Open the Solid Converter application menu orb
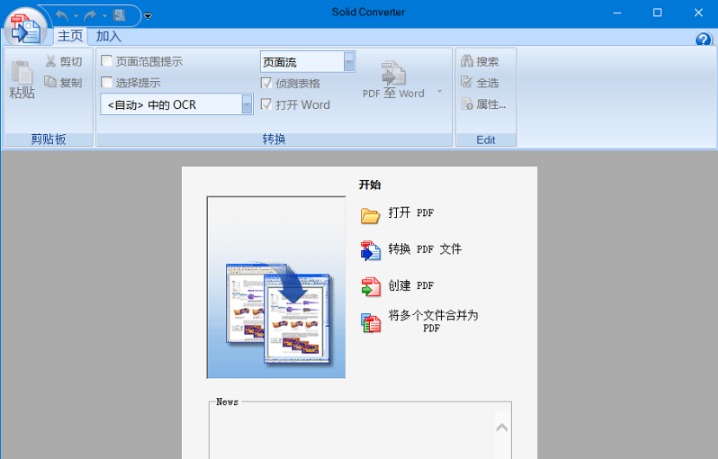 (25, 27)
